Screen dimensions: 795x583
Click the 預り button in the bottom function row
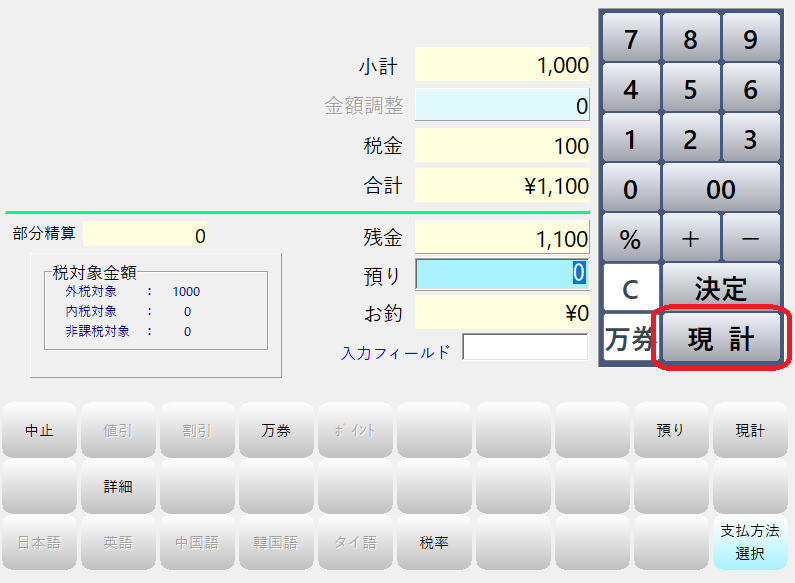click(x=670, y=430)
